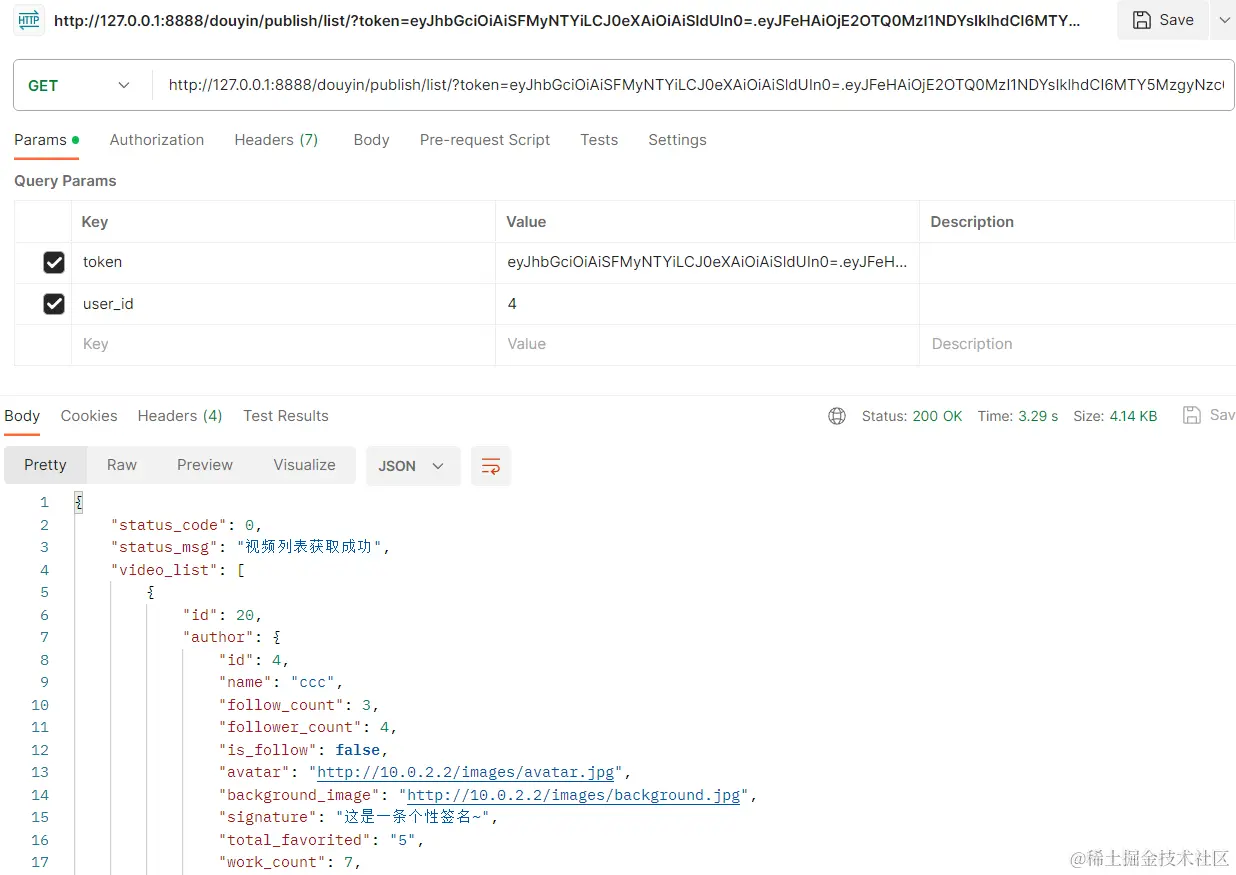The width and height of the screenshot is (1236, 875).
Task: Uncheck the user_id parameter checkbox
Action: (54, 303)
